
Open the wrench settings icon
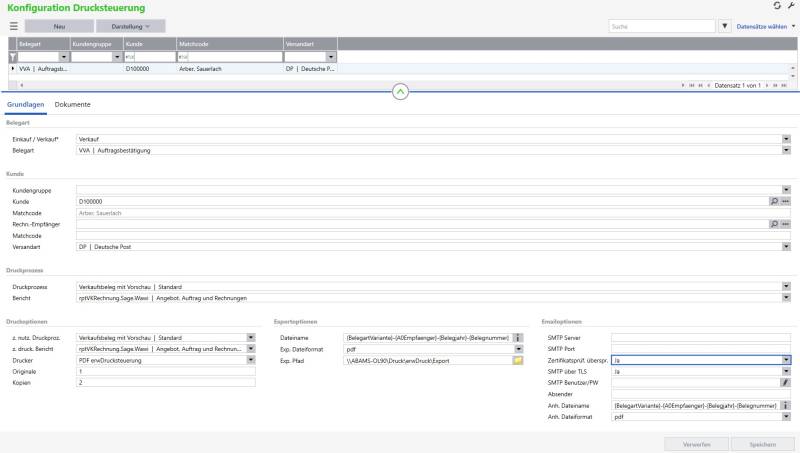tap(790, 6)
